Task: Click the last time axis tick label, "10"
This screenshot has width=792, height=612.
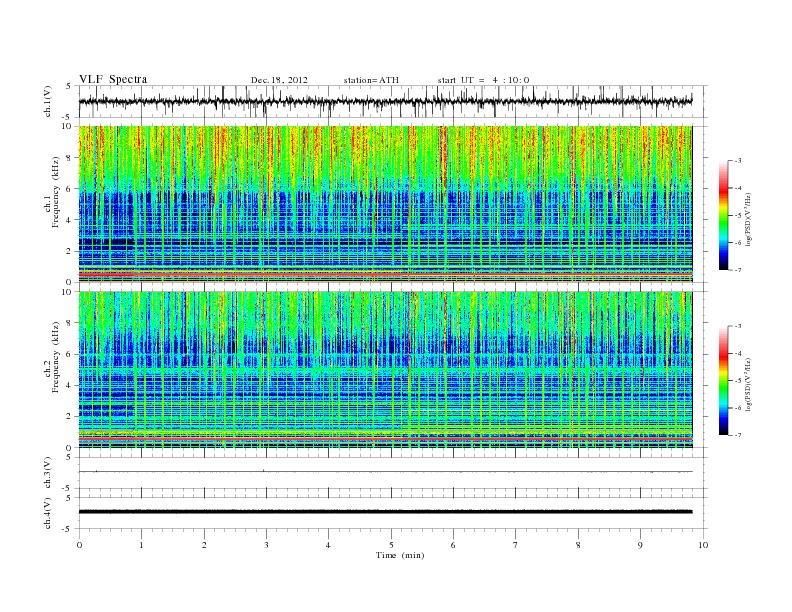Action: click(703, 545)
